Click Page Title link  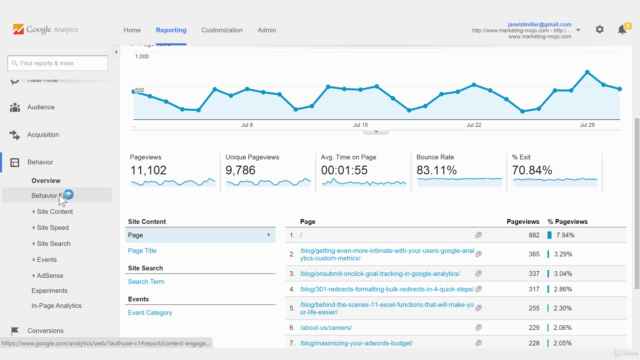pos(142,251)
